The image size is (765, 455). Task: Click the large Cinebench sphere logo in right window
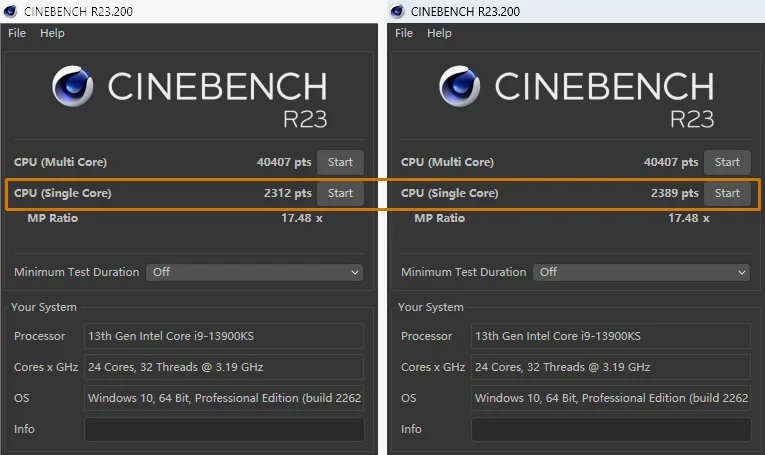tap(460, 86)
